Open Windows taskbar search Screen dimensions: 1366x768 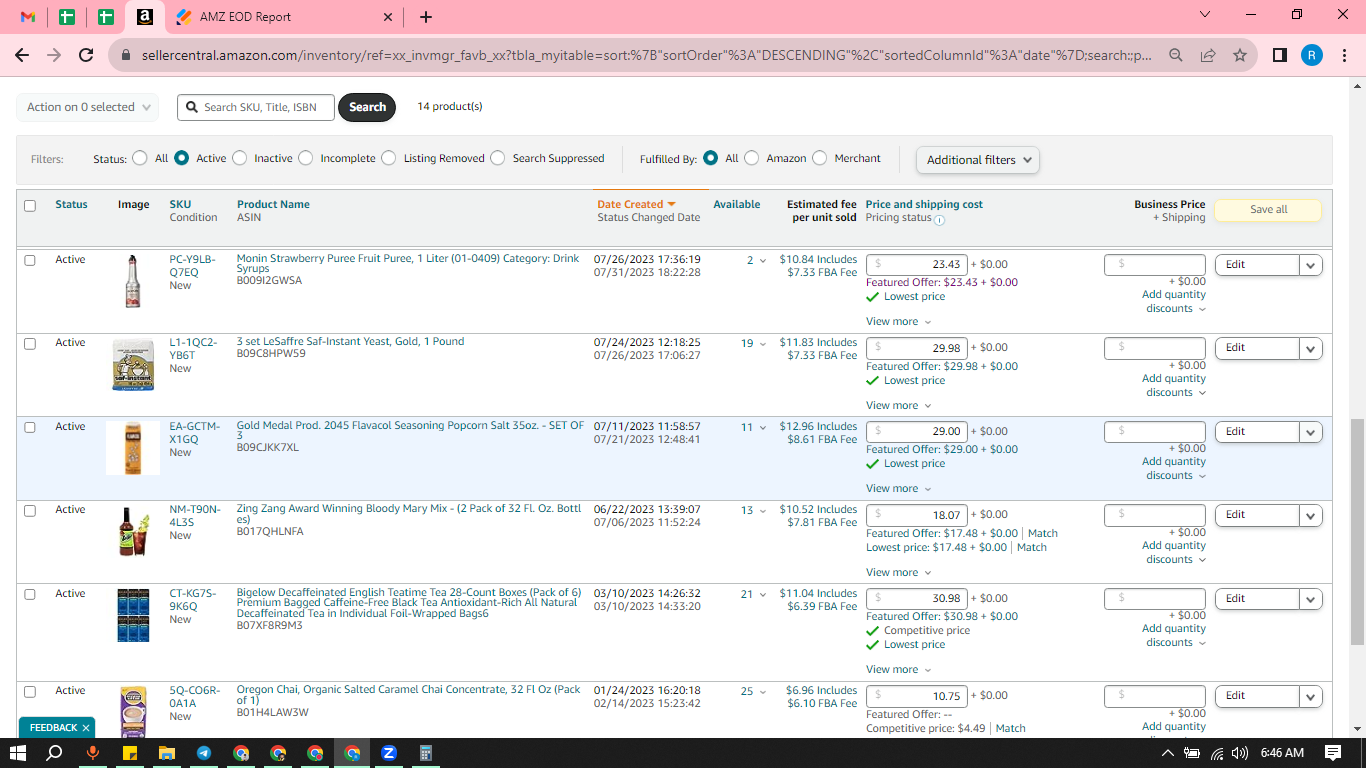pos(55,753)
